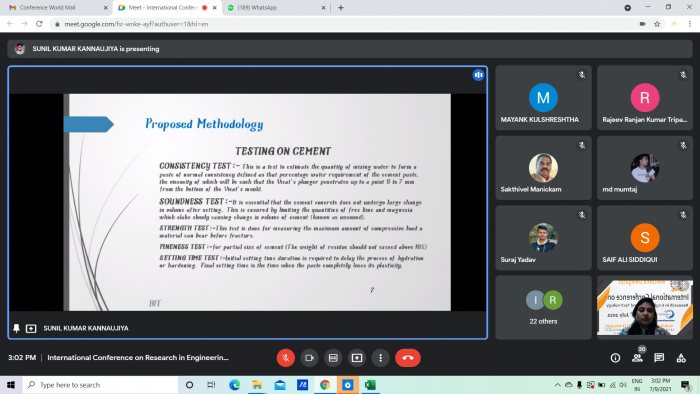Click the Present now screen-share icon
This screenshot has width=700, height=394.
point(357,358)
